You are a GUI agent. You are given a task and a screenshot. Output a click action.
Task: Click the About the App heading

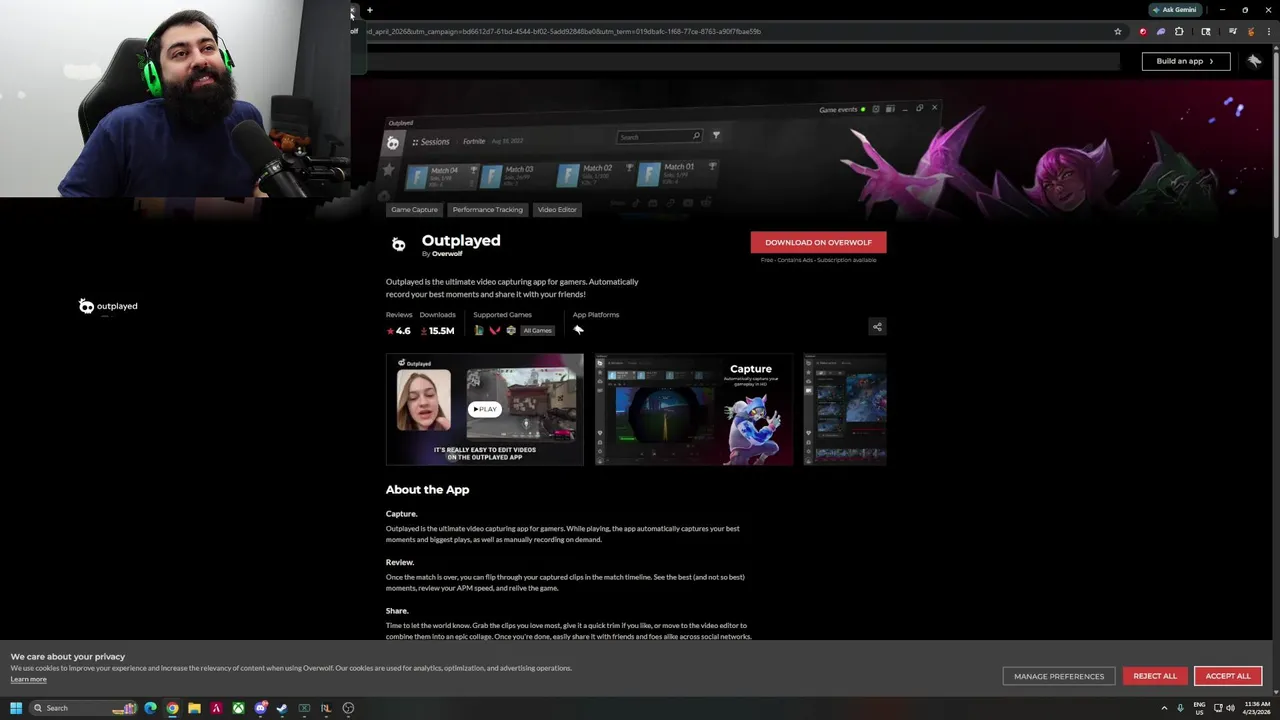(427, 490)
